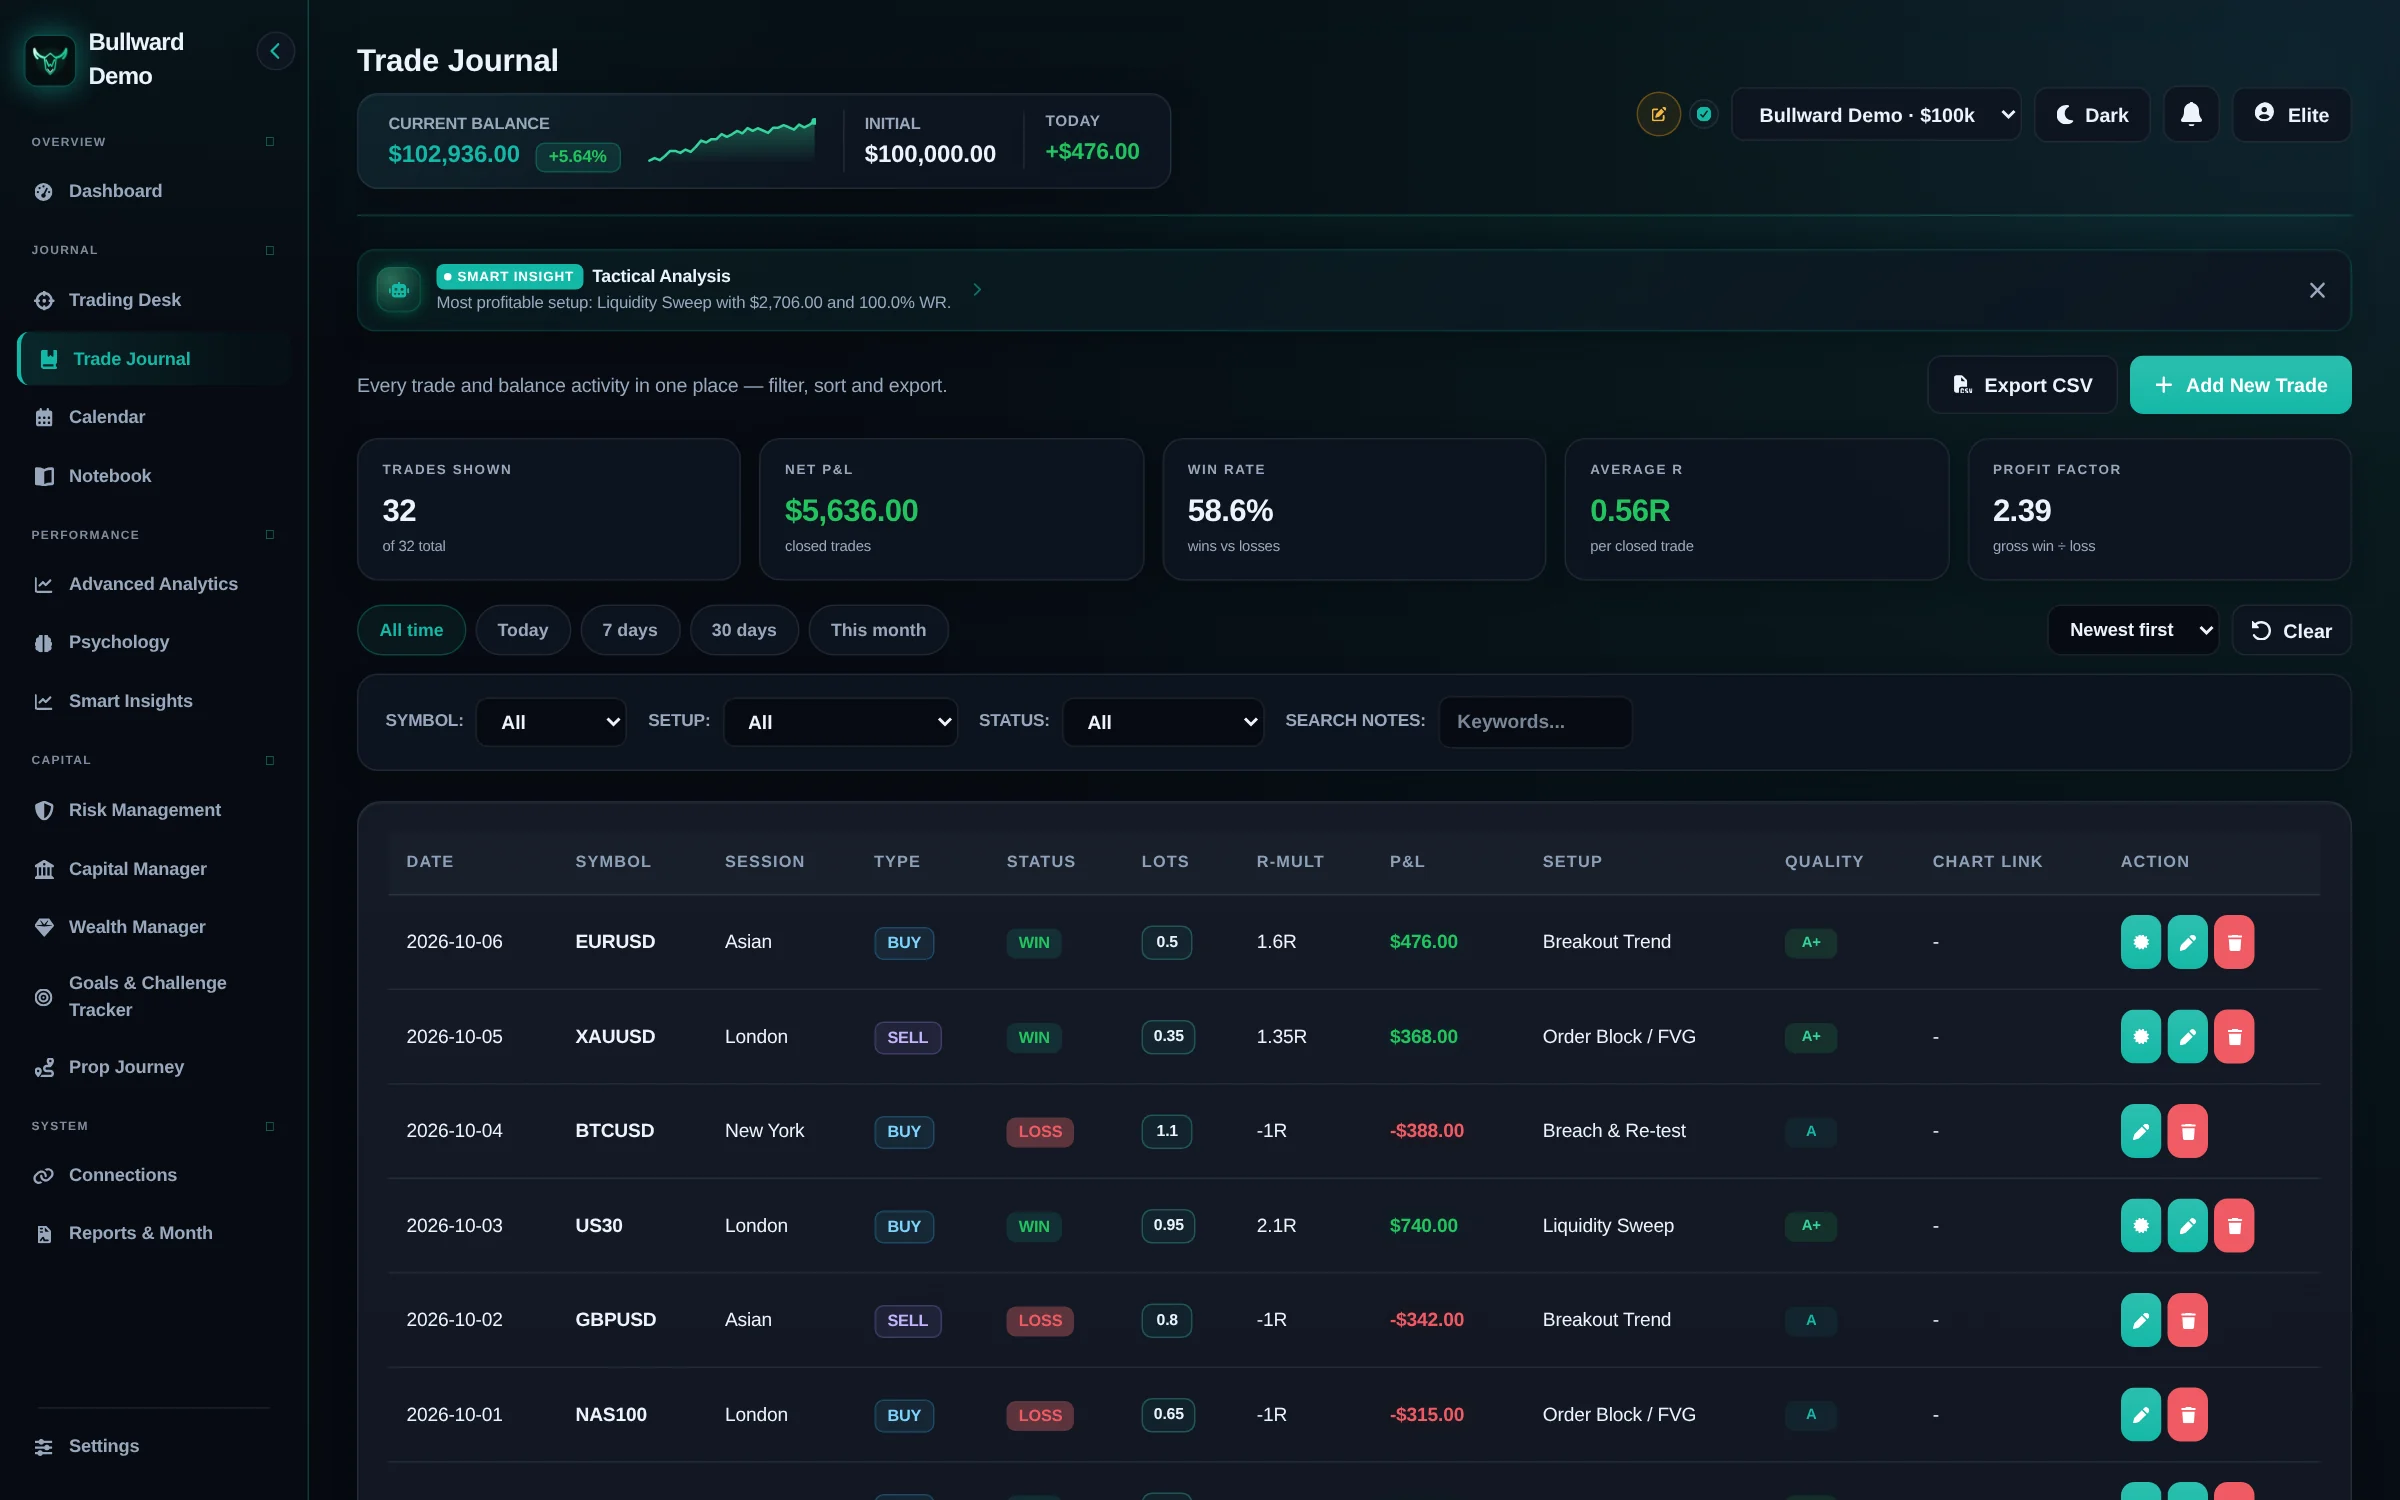Collapse the Journal sidebar section
2400x1500 pixels.
pos(270,250)
